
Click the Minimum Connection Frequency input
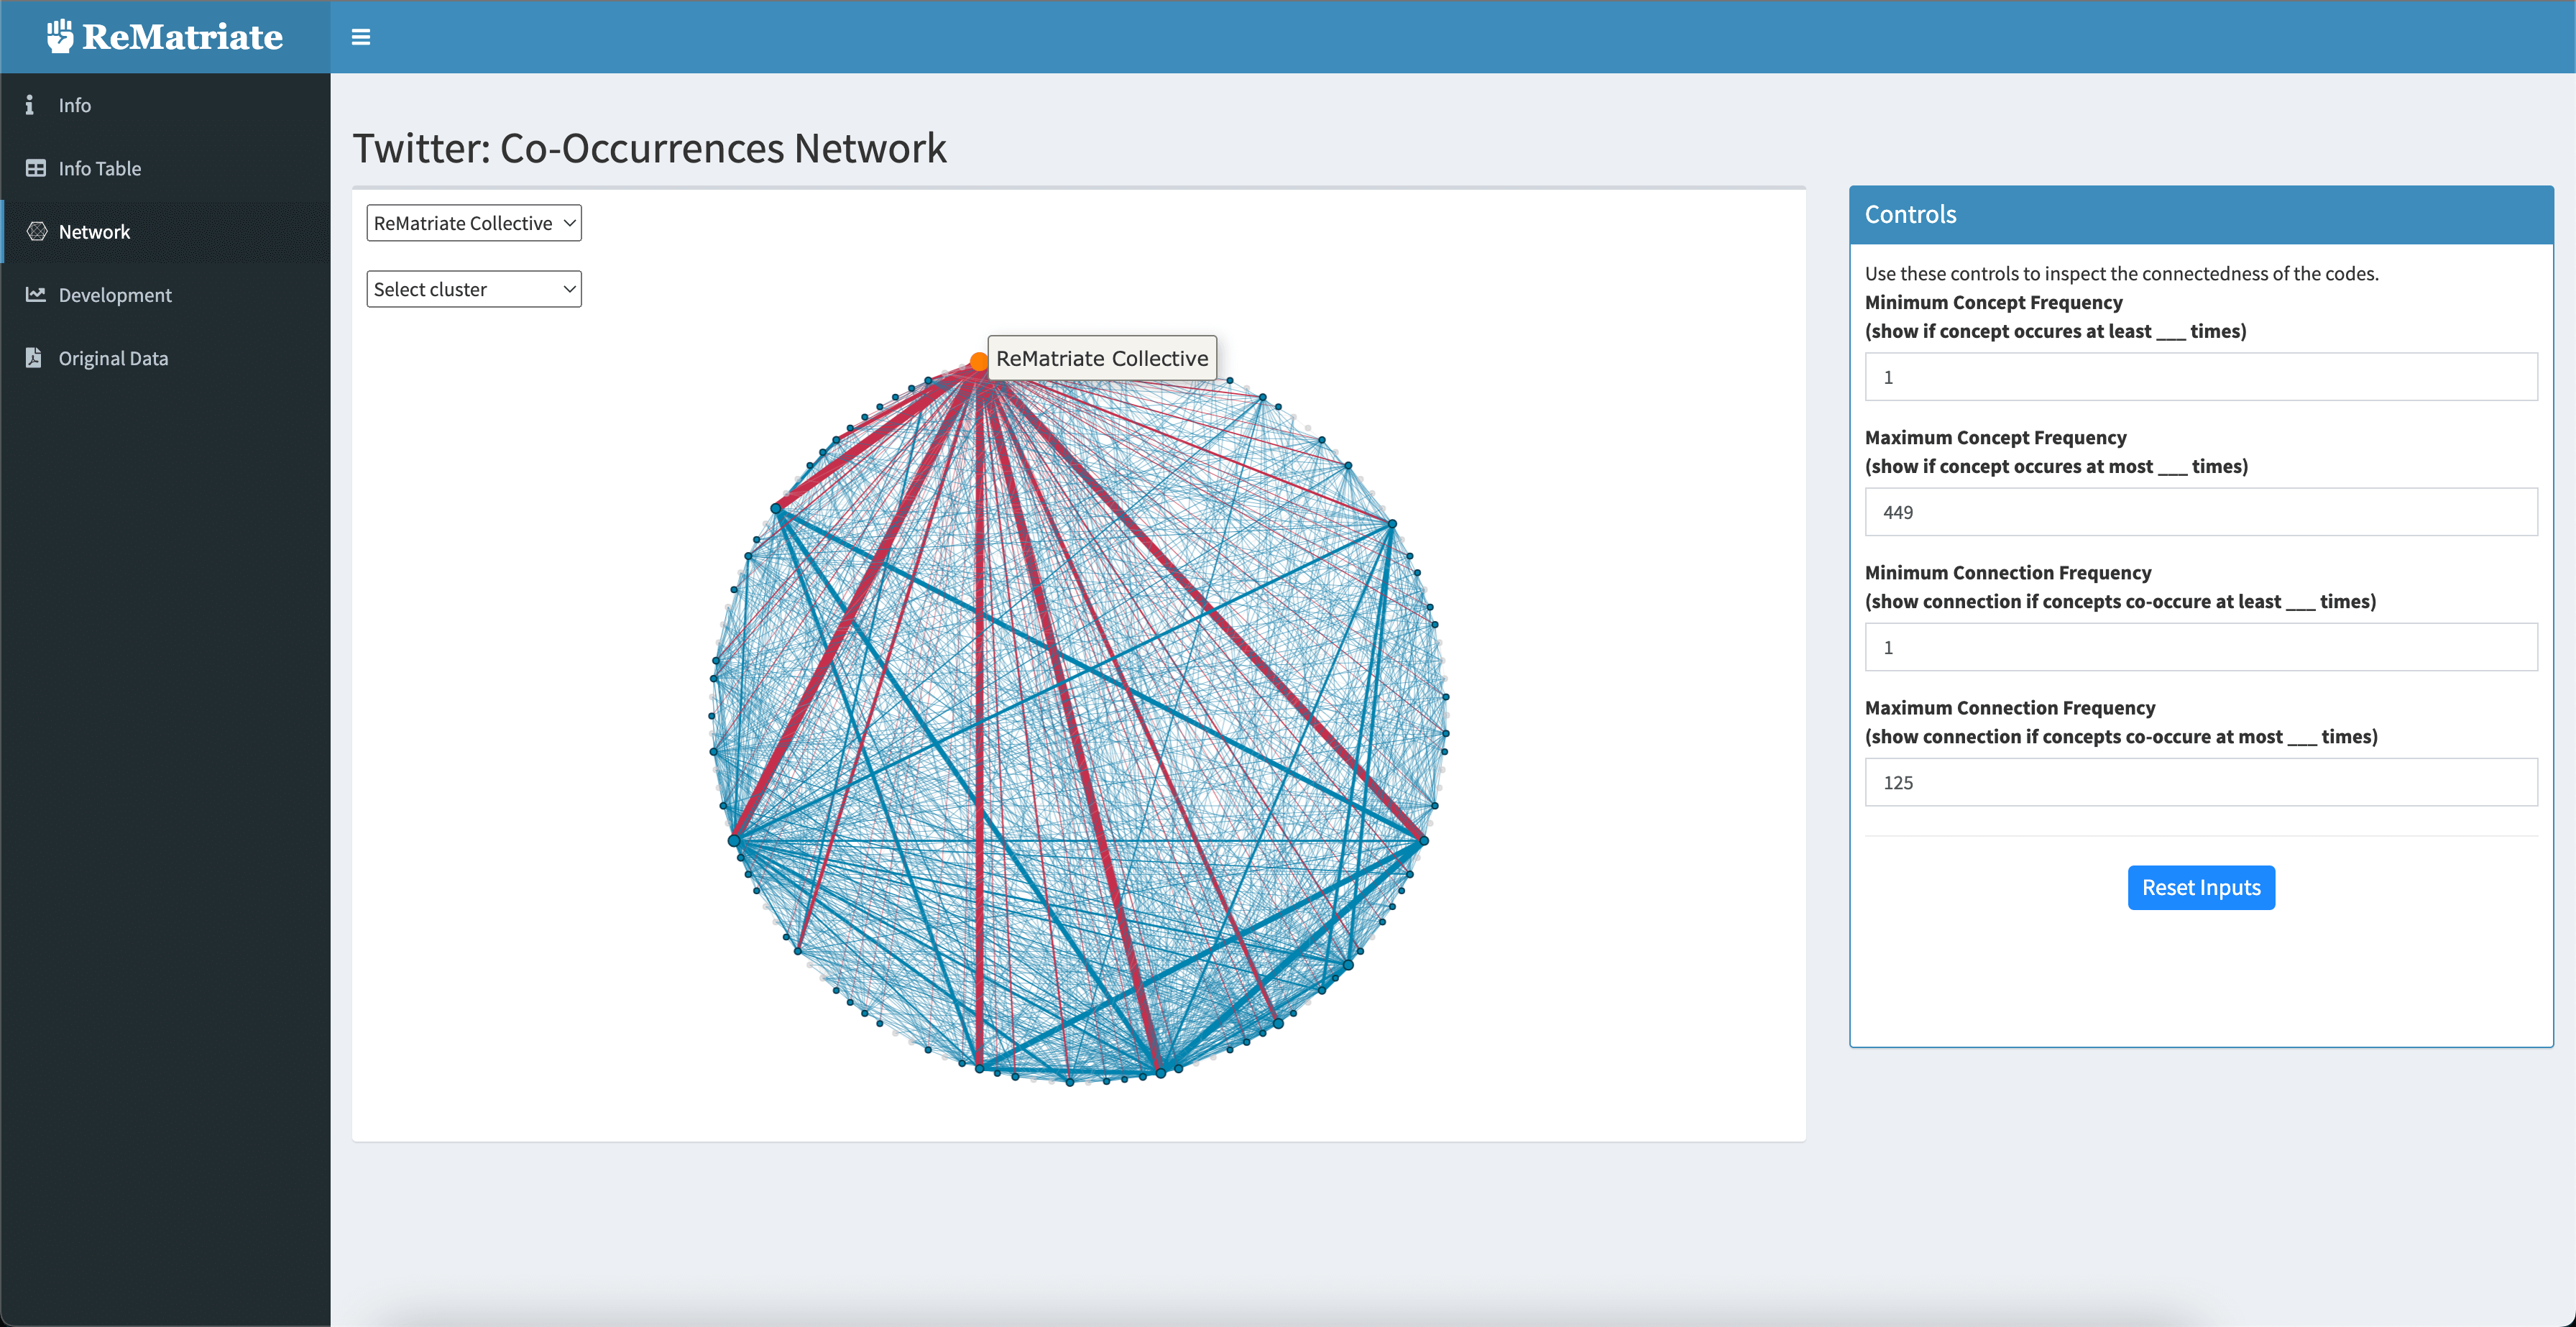[2201, 647]
